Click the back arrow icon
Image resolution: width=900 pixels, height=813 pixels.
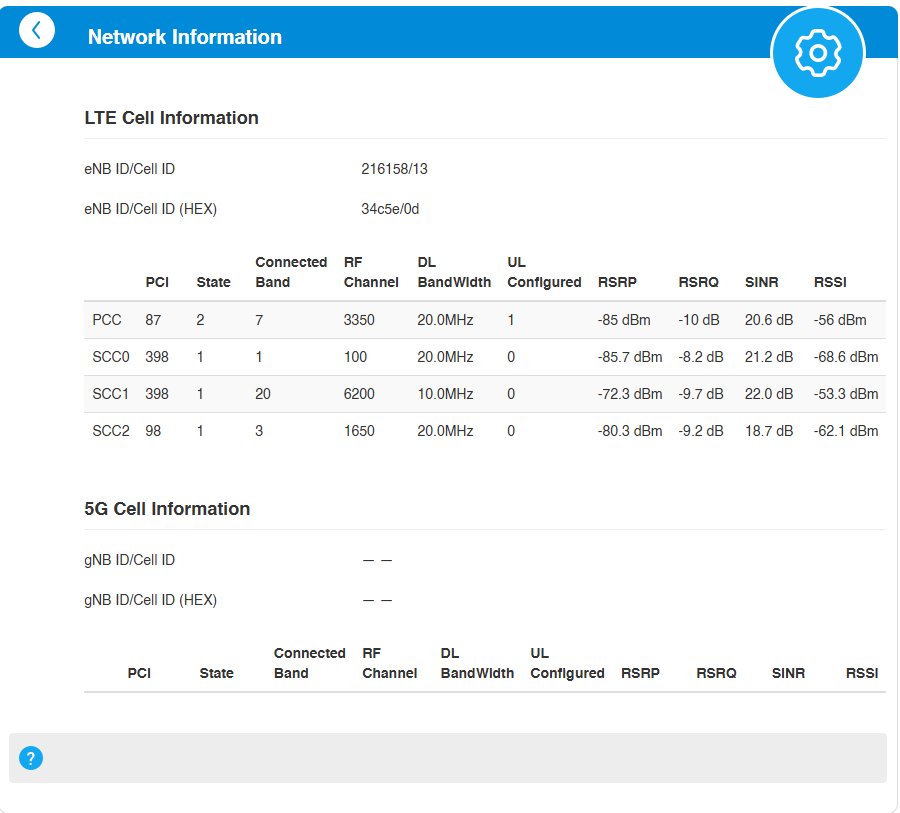(37, 31)
